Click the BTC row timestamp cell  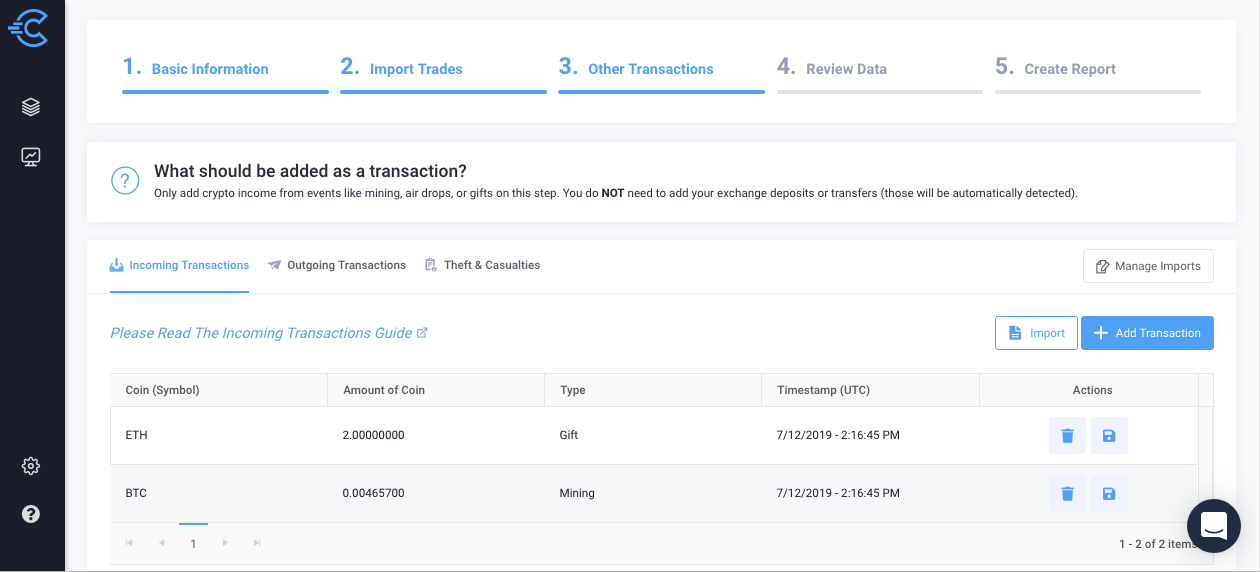pyautogui.click(x=870, y=494)
